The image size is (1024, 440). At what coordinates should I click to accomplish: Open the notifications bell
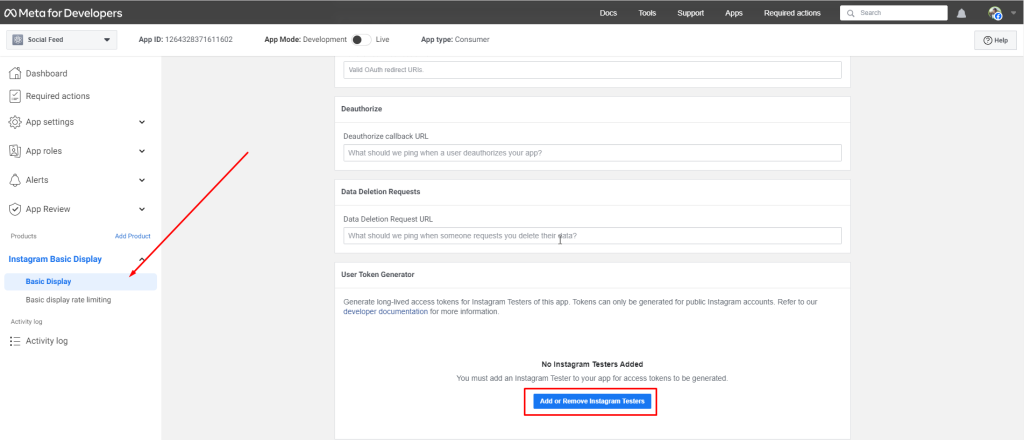tap(961, 13)
